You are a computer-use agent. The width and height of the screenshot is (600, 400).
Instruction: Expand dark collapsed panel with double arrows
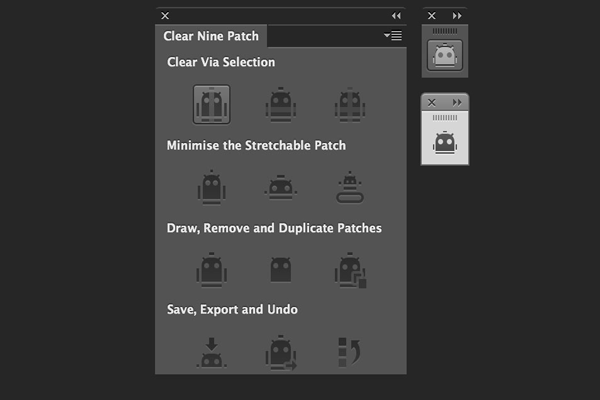[x=457, y=16]
